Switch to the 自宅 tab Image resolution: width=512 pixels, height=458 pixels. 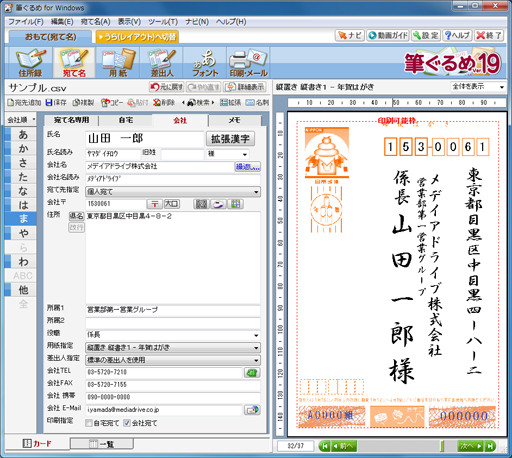pos(126,120)
